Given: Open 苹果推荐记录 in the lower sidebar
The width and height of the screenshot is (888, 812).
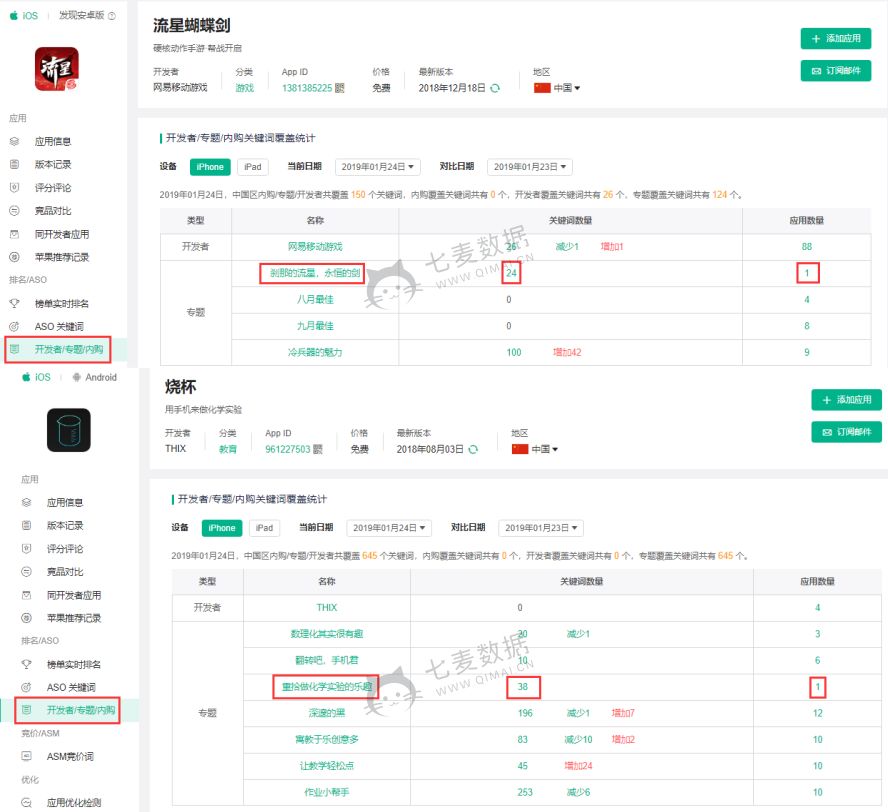Looking at the screenshot, I should 74,618.
